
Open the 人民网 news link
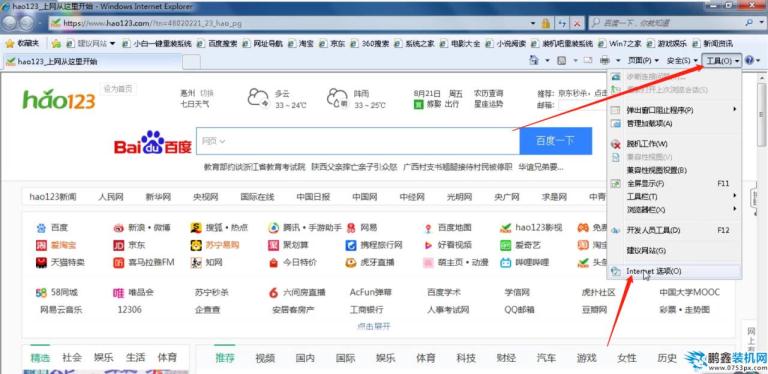(111, 197)
